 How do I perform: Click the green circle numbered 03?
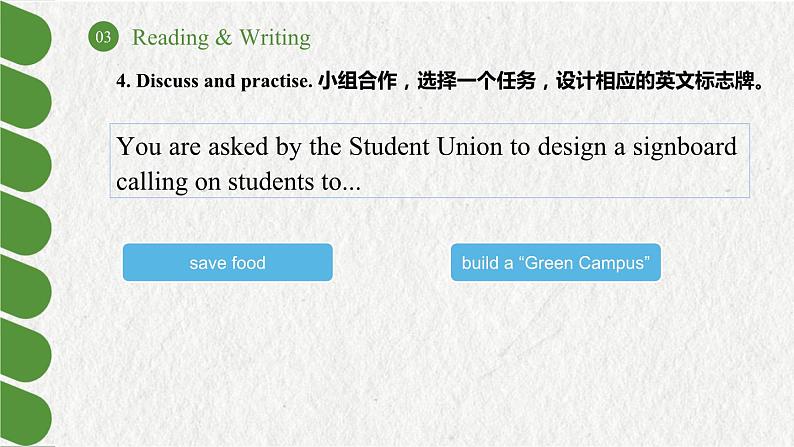coord(103,36)
